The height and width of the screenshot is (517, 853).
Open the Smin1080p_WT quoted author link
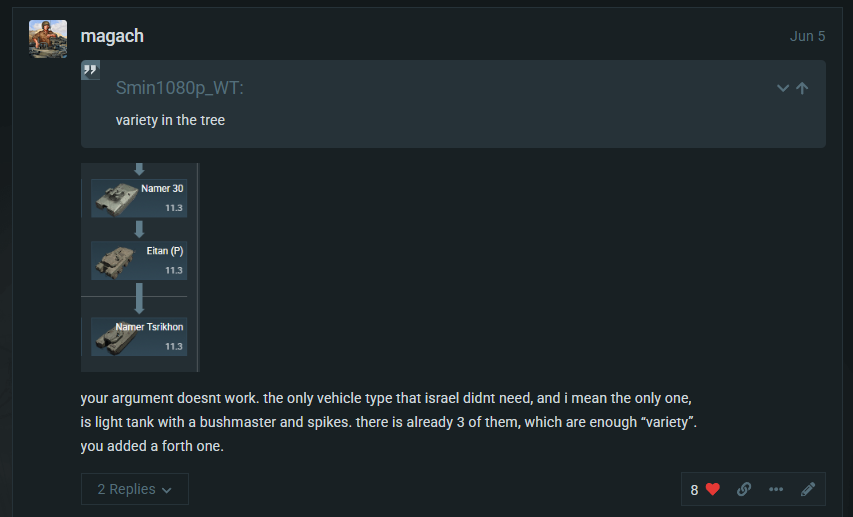coord(180,88)
